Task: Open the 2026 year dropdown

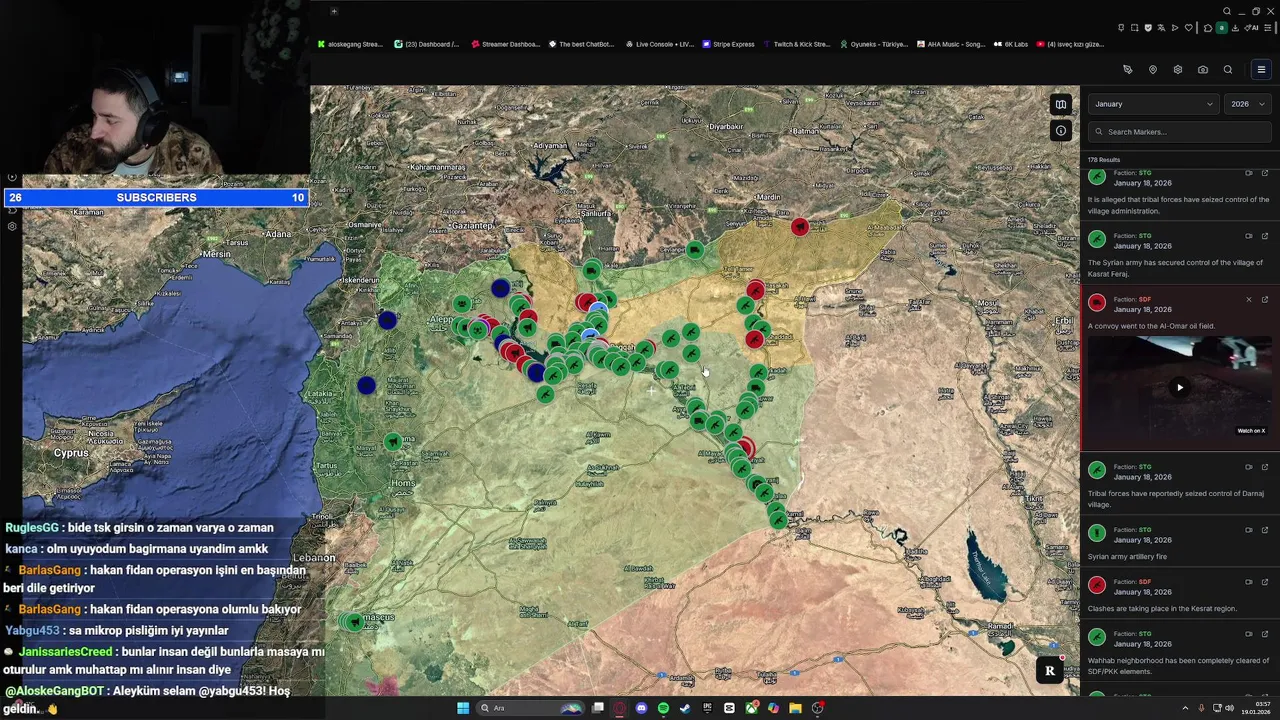Action: (x=1248, y=104)
